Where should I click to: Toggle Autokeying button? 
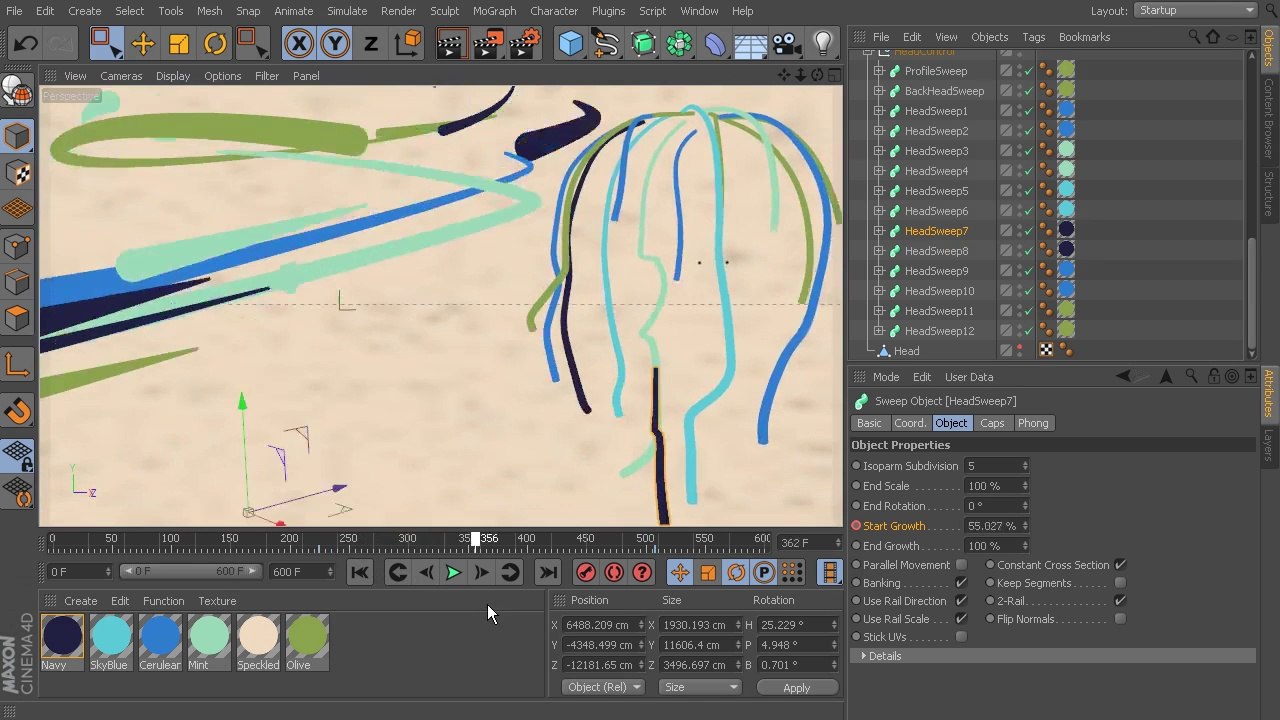coord(614,572)
